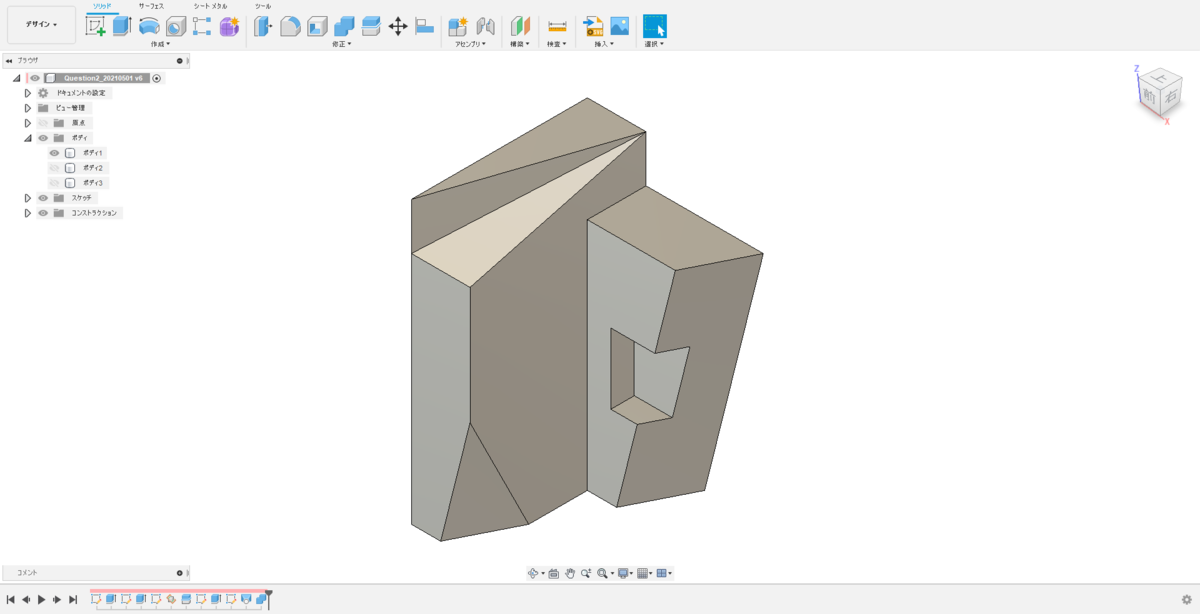This screenshot has height=614, width=1200.
Task: Hide ボディ1 using its eye icon
Action: pos(55,153)
